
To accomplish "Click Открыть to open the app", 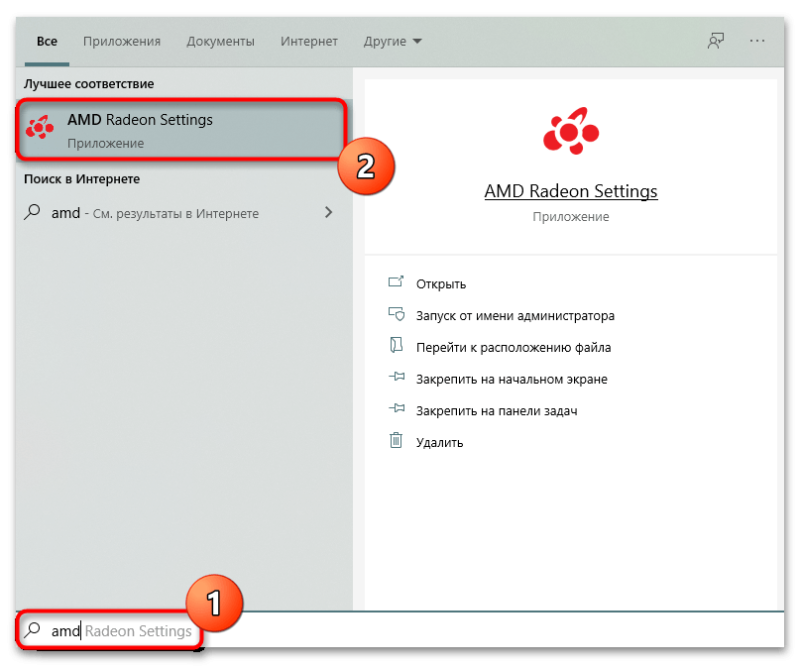I will [x=441, y=284].
